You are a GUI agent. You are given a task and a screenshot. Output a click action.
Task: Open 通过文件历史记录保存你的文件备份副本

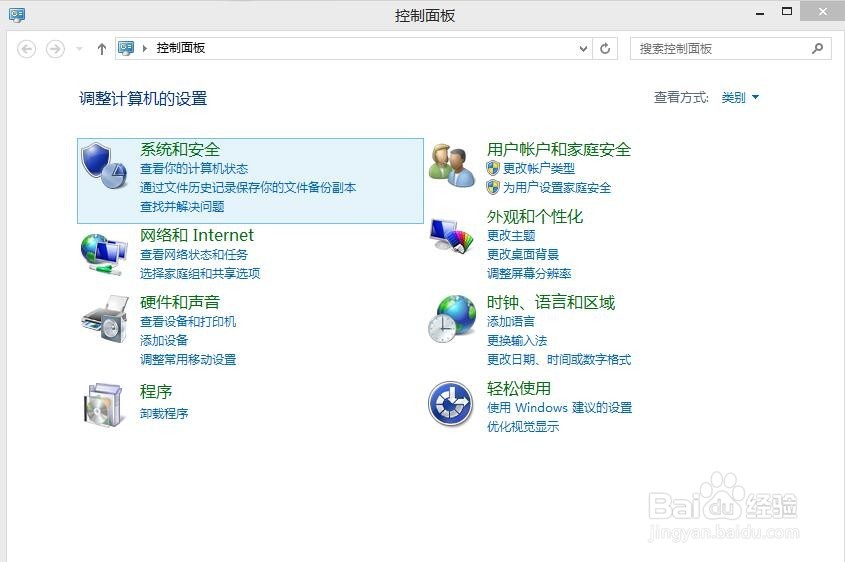[x=248, y=188]
